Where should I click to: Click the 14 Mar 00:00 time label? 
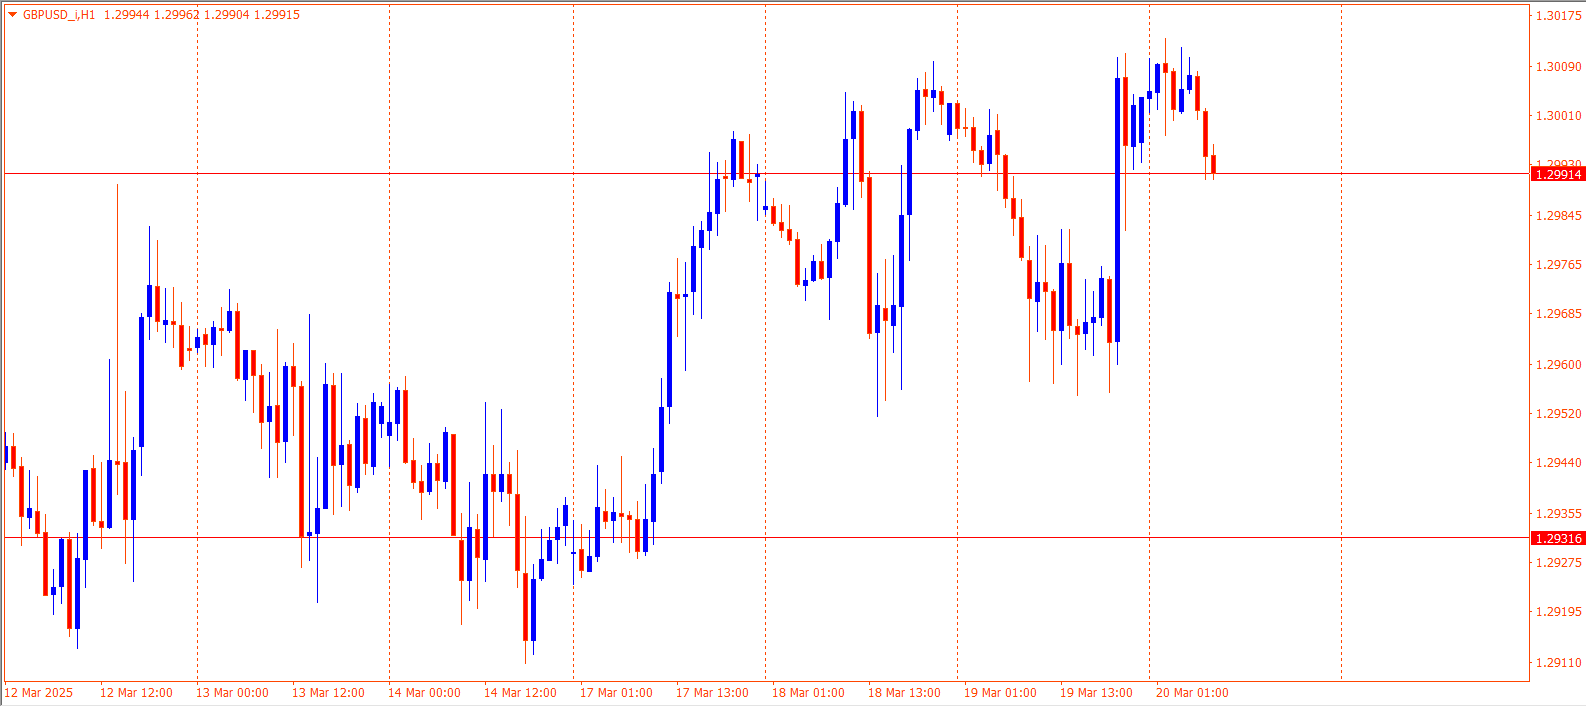[424, 693]
